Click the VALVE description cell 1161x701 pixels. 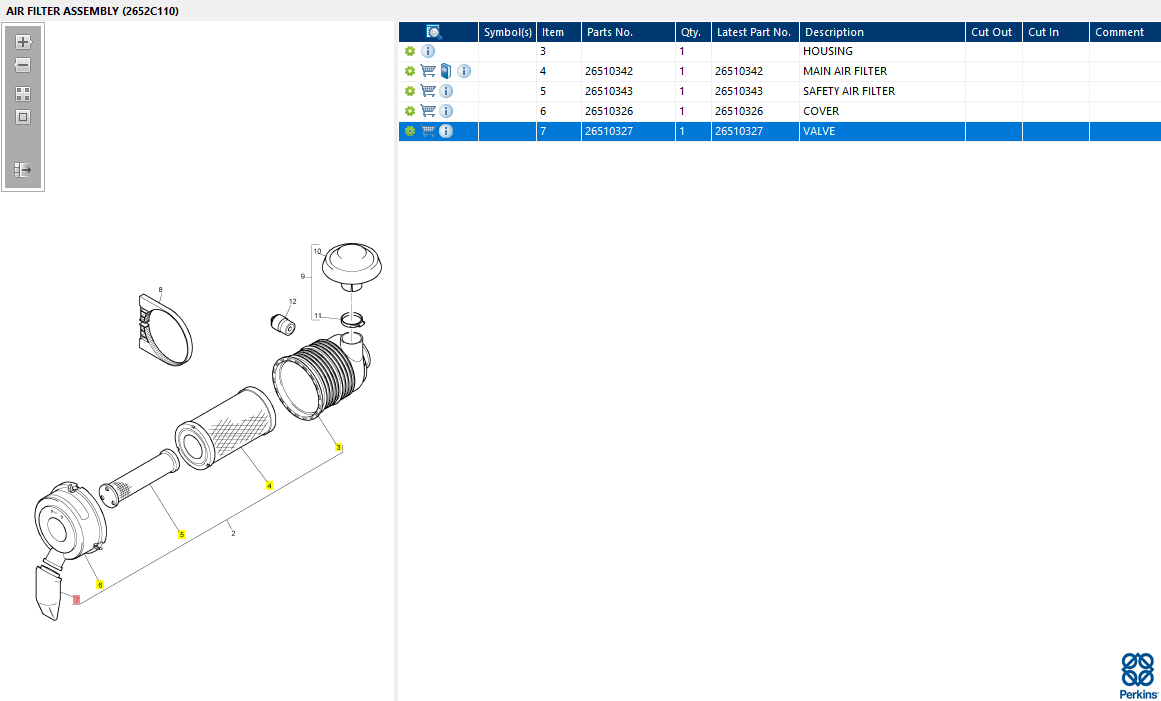(x=882, y=131)
